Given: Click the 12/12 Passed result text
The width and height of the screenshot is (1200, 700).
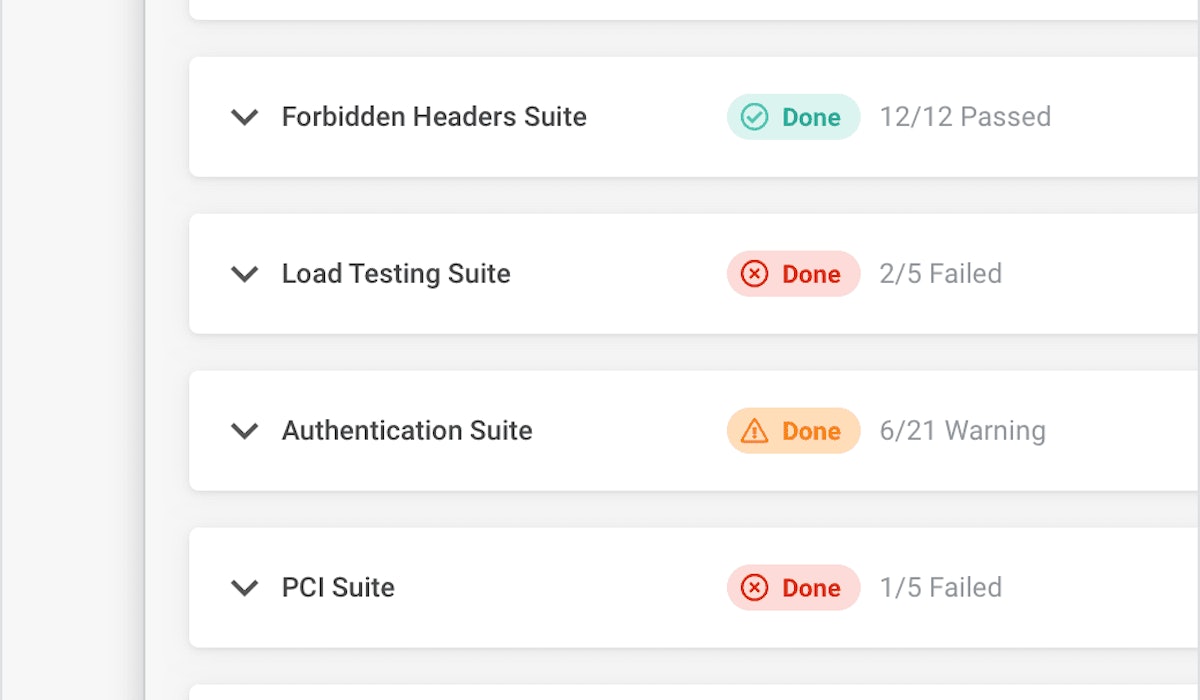Looking at the screenshot, I should pos(965,117).
